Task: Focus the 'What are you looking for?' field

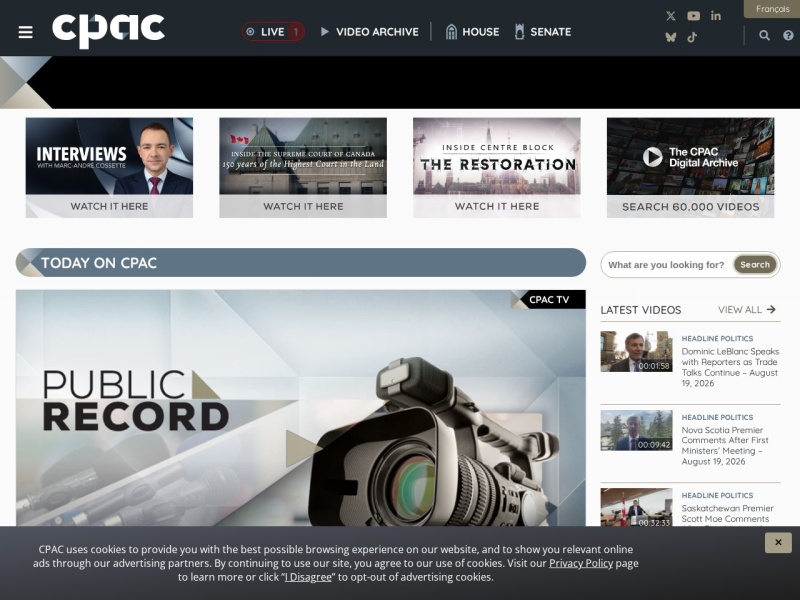Action: [x=666, y=265]
